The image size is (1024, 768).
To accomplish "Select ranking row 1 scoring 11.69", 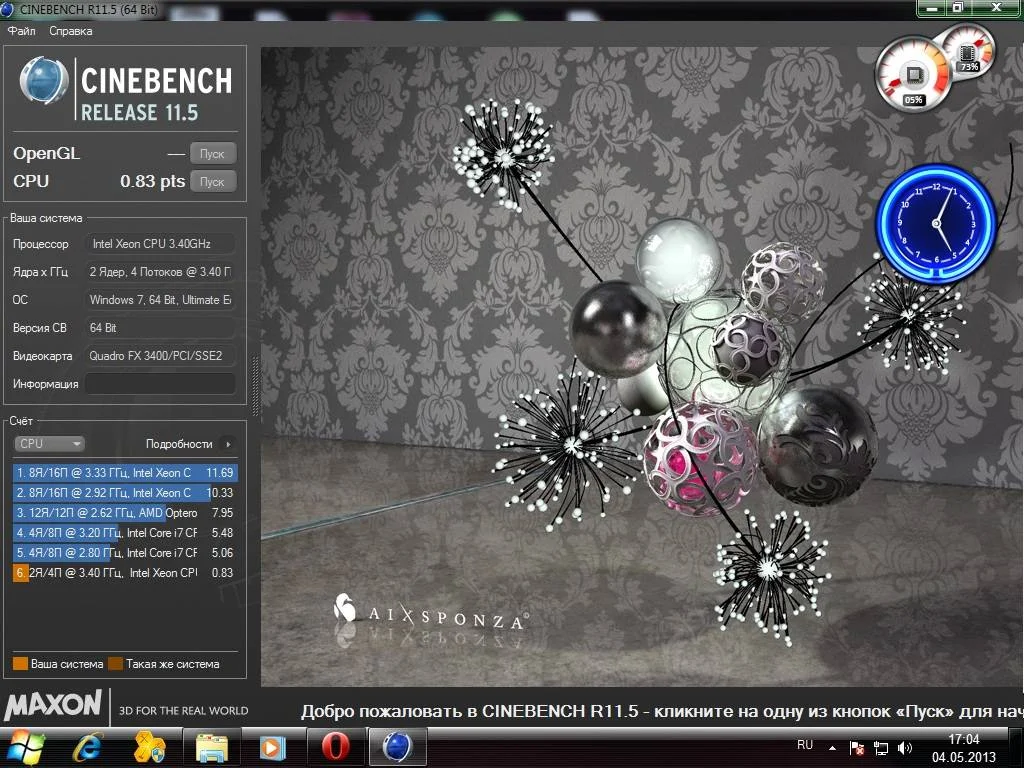I will tap(125, 473).
